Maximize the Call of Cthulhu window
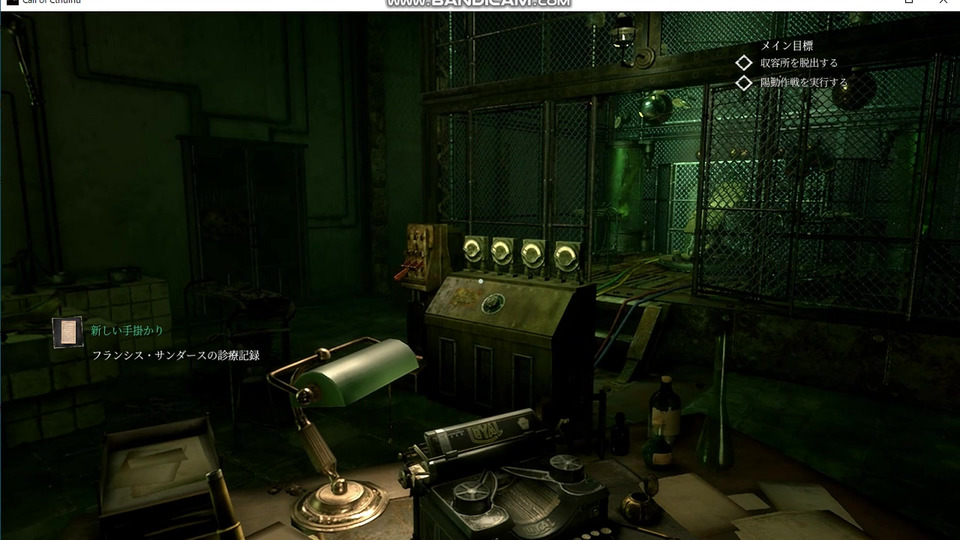 tap(909, 2)
